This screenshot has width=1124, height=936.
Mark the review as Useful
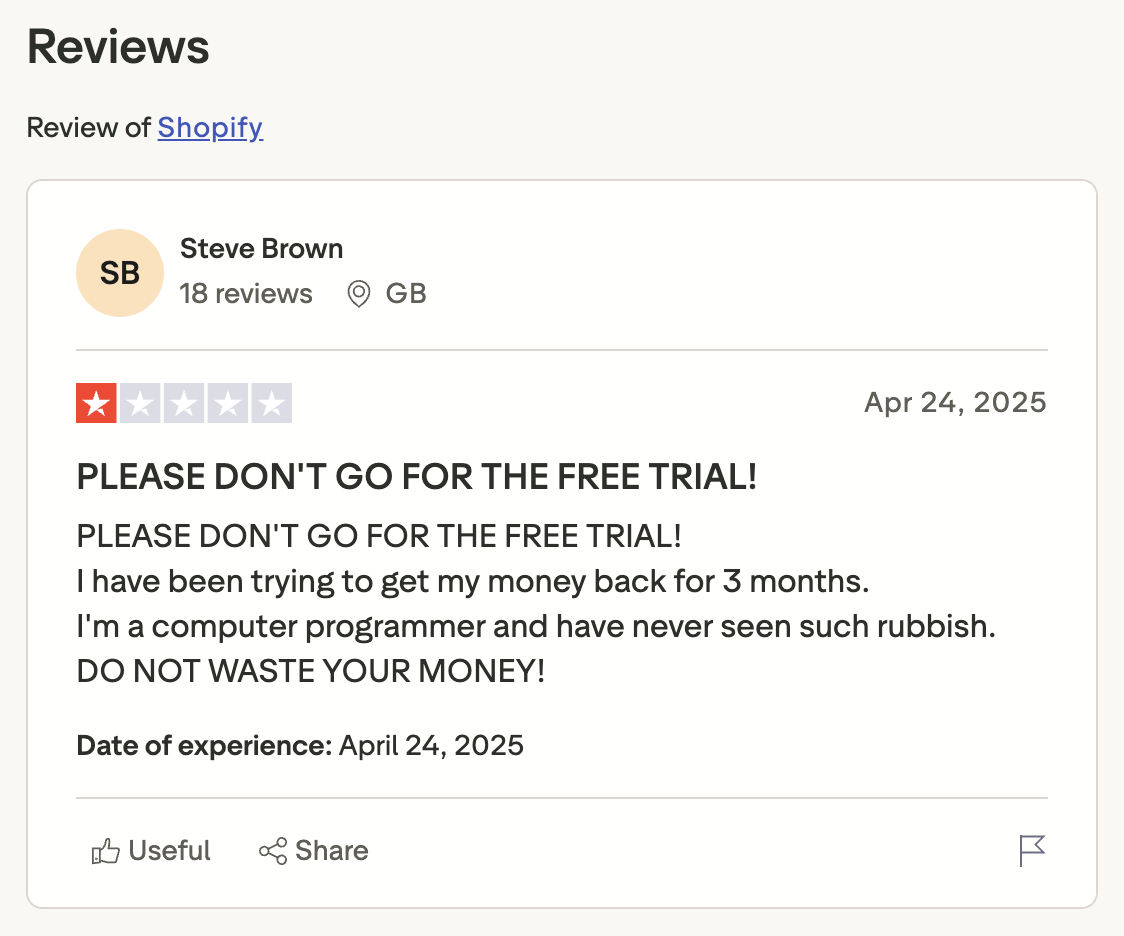point(151,851)
